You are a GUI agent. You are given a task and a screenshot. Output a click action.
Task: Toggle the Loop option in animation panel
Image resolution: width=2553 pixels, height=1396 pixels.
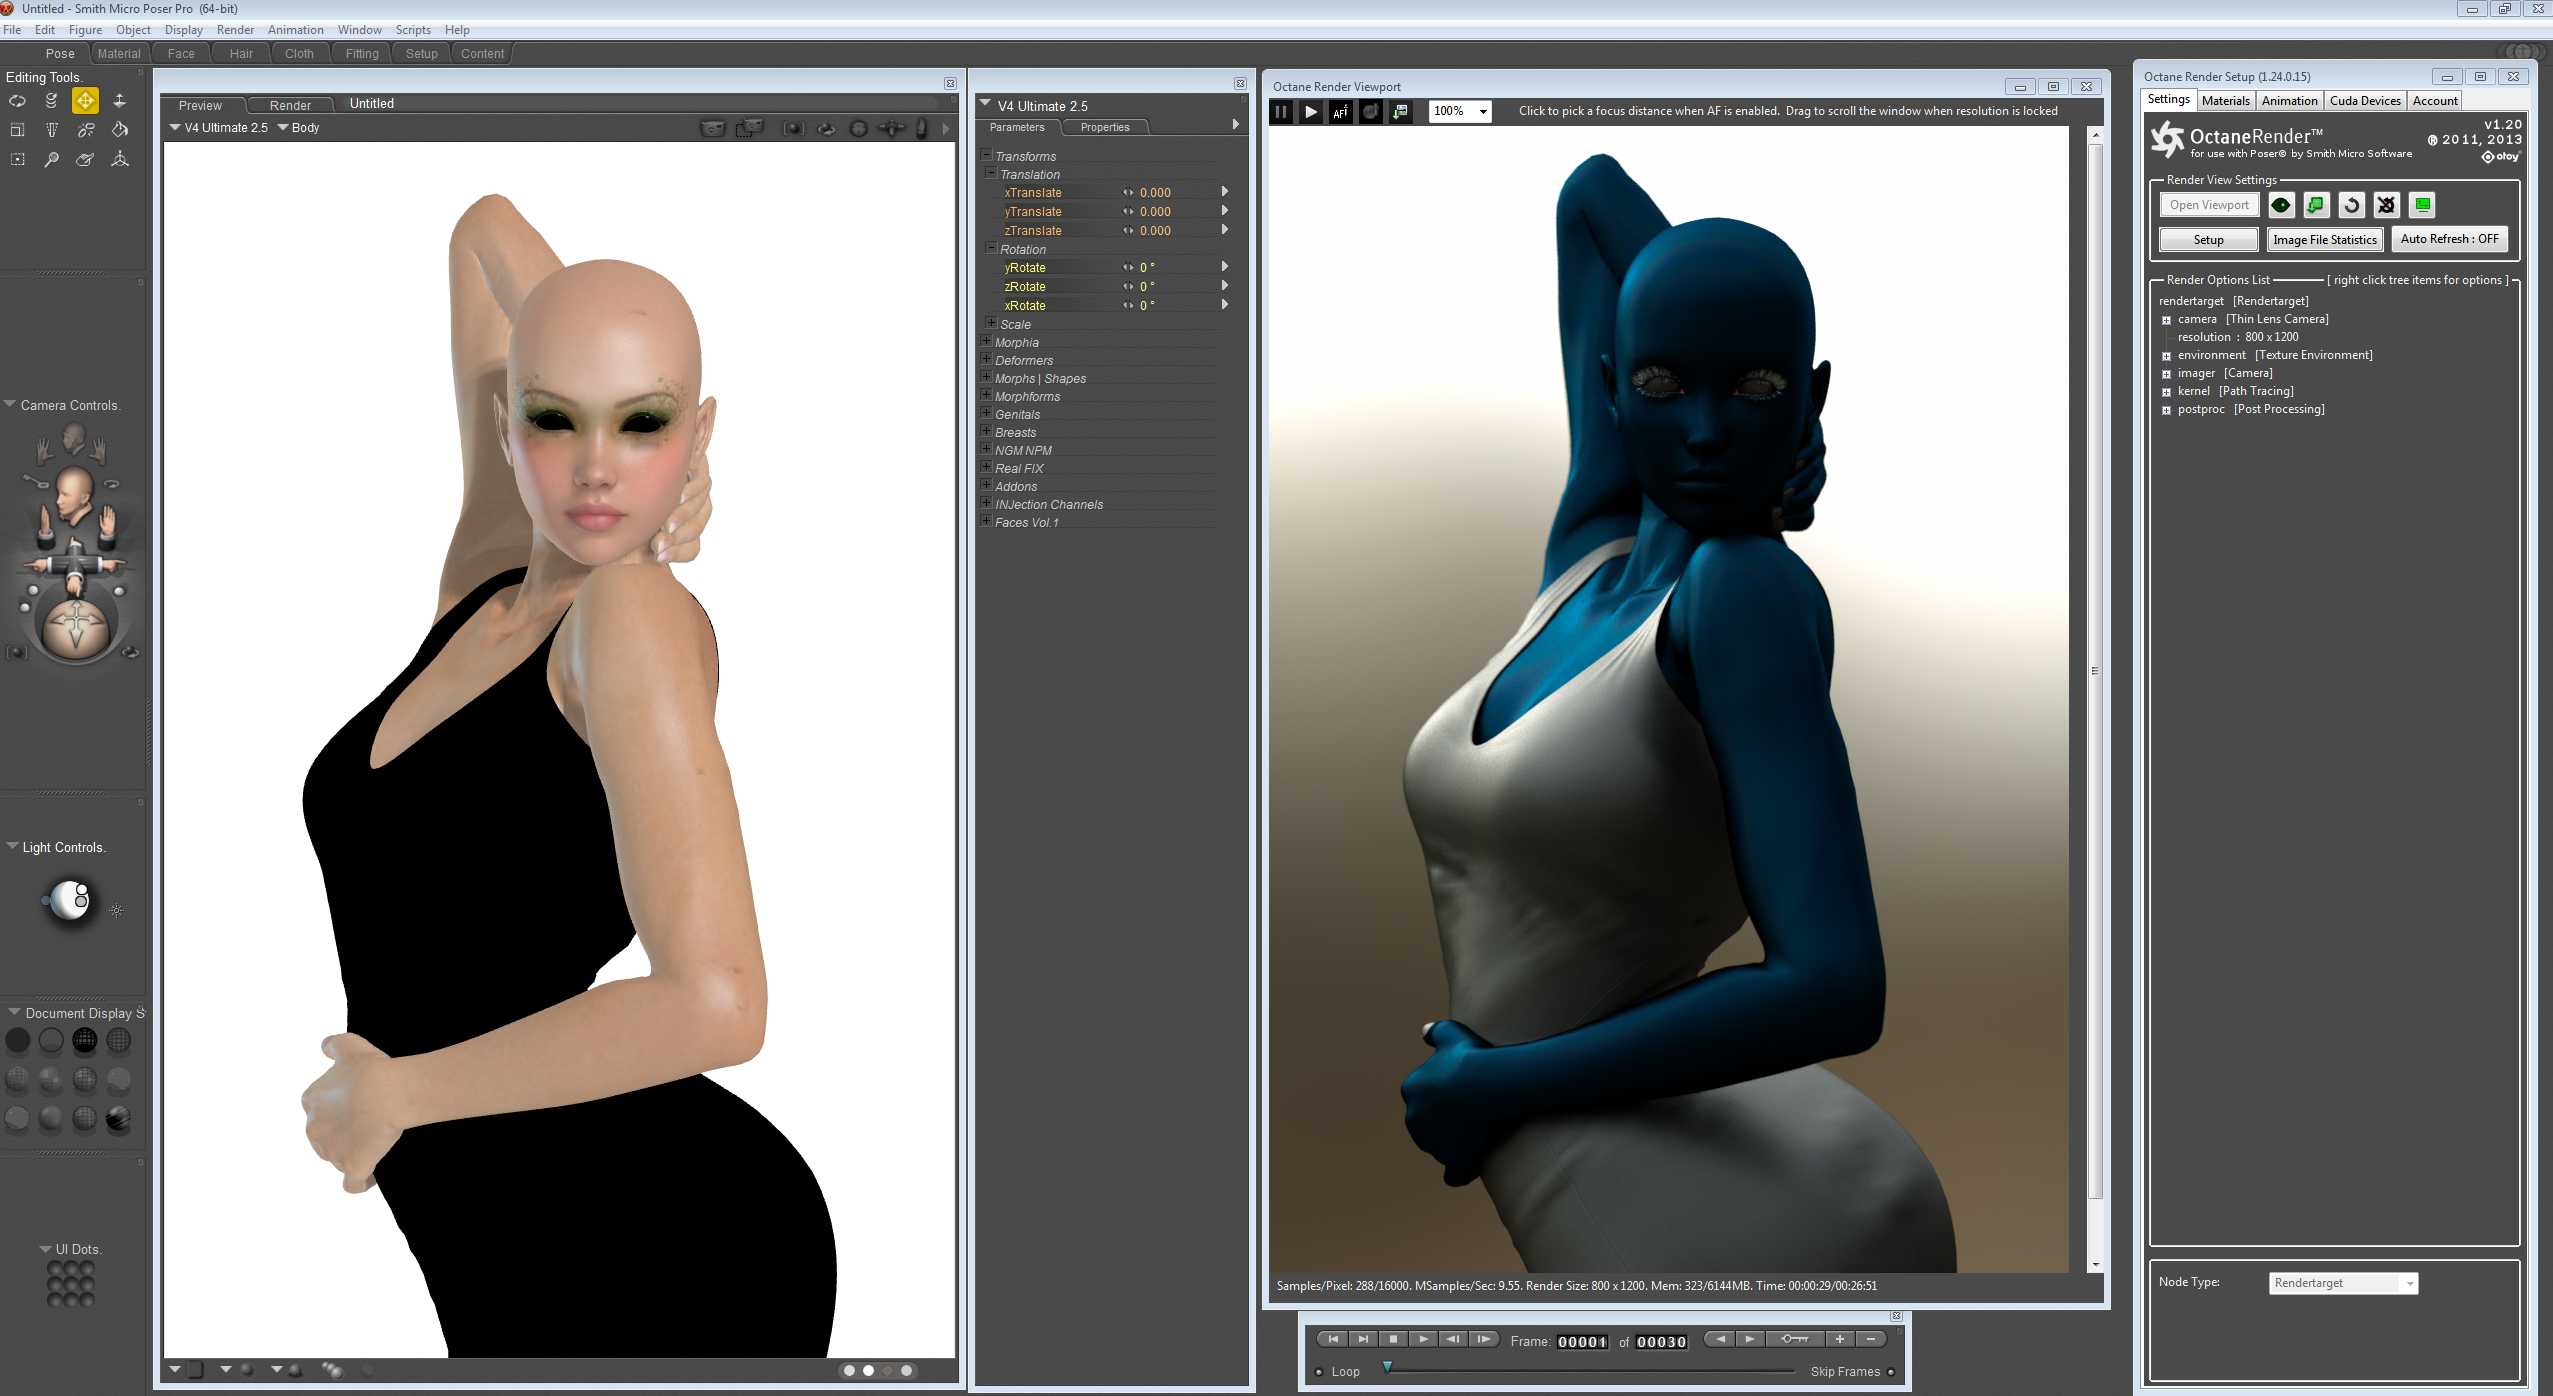point(1319,1372)
